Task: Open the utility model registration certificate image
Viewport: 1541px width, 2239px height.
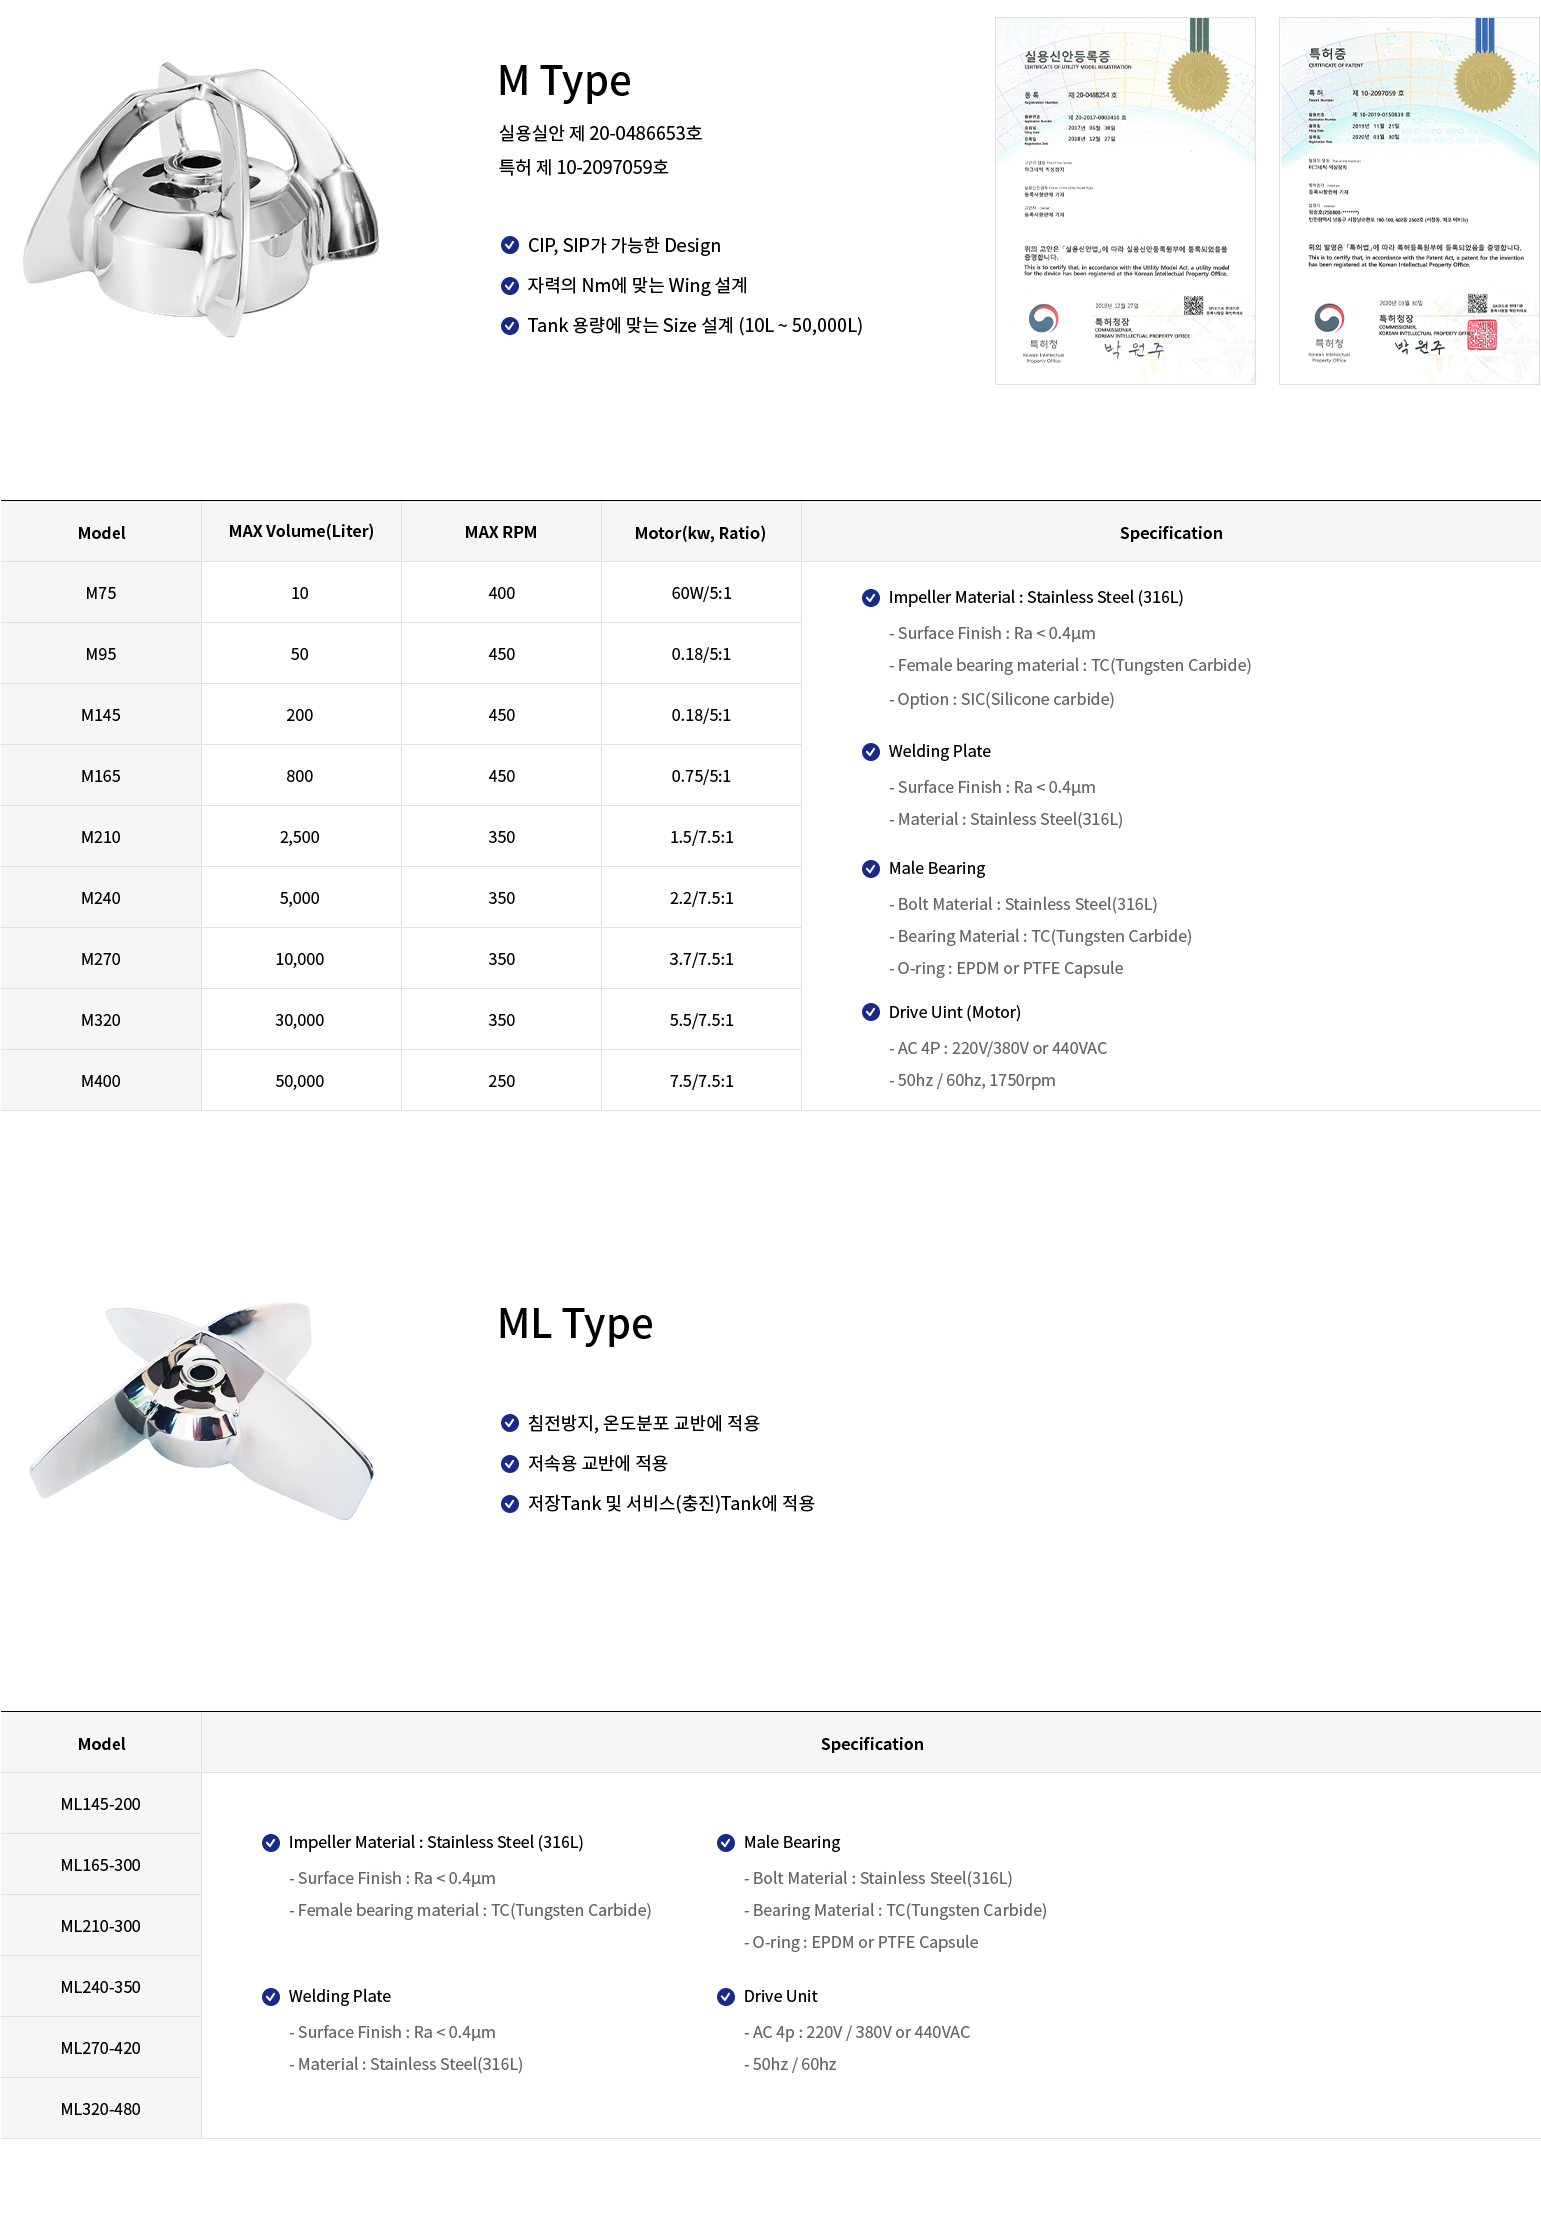Action: (x=1125, y=201)
